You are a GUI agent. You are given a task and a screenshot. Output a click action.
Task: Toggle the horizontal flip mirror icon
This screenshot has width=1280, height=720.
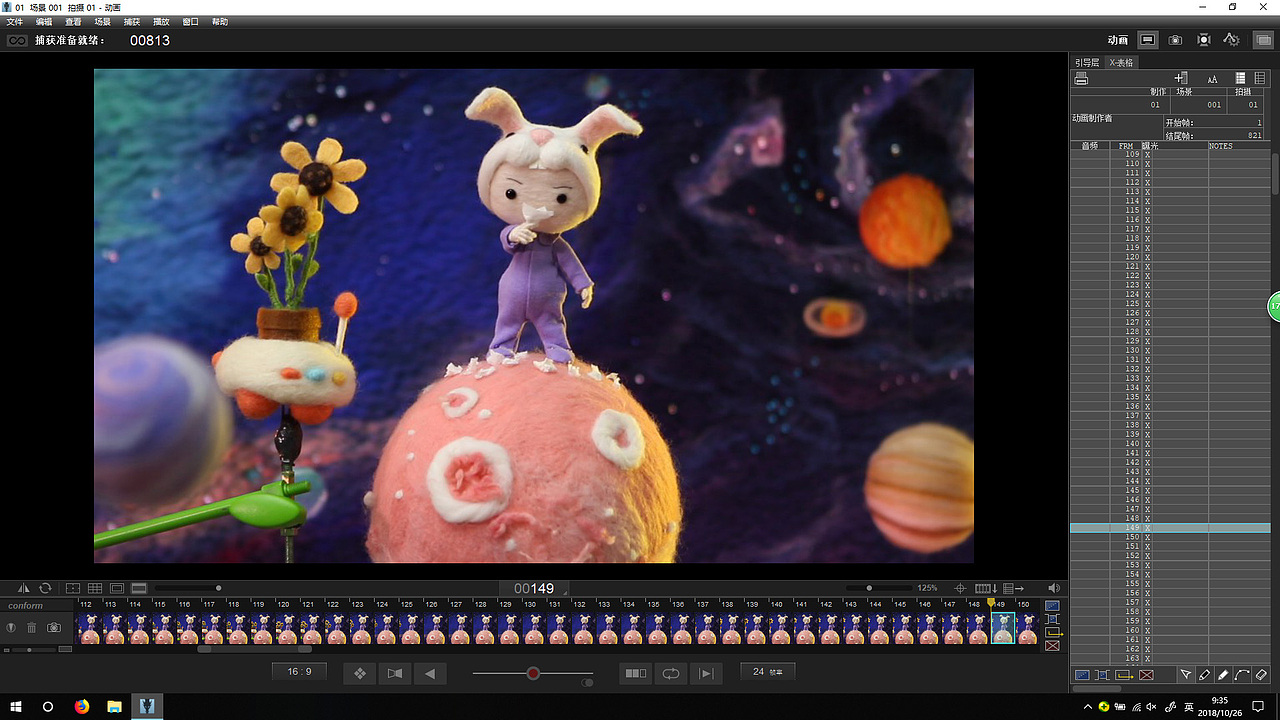(24, 588)
